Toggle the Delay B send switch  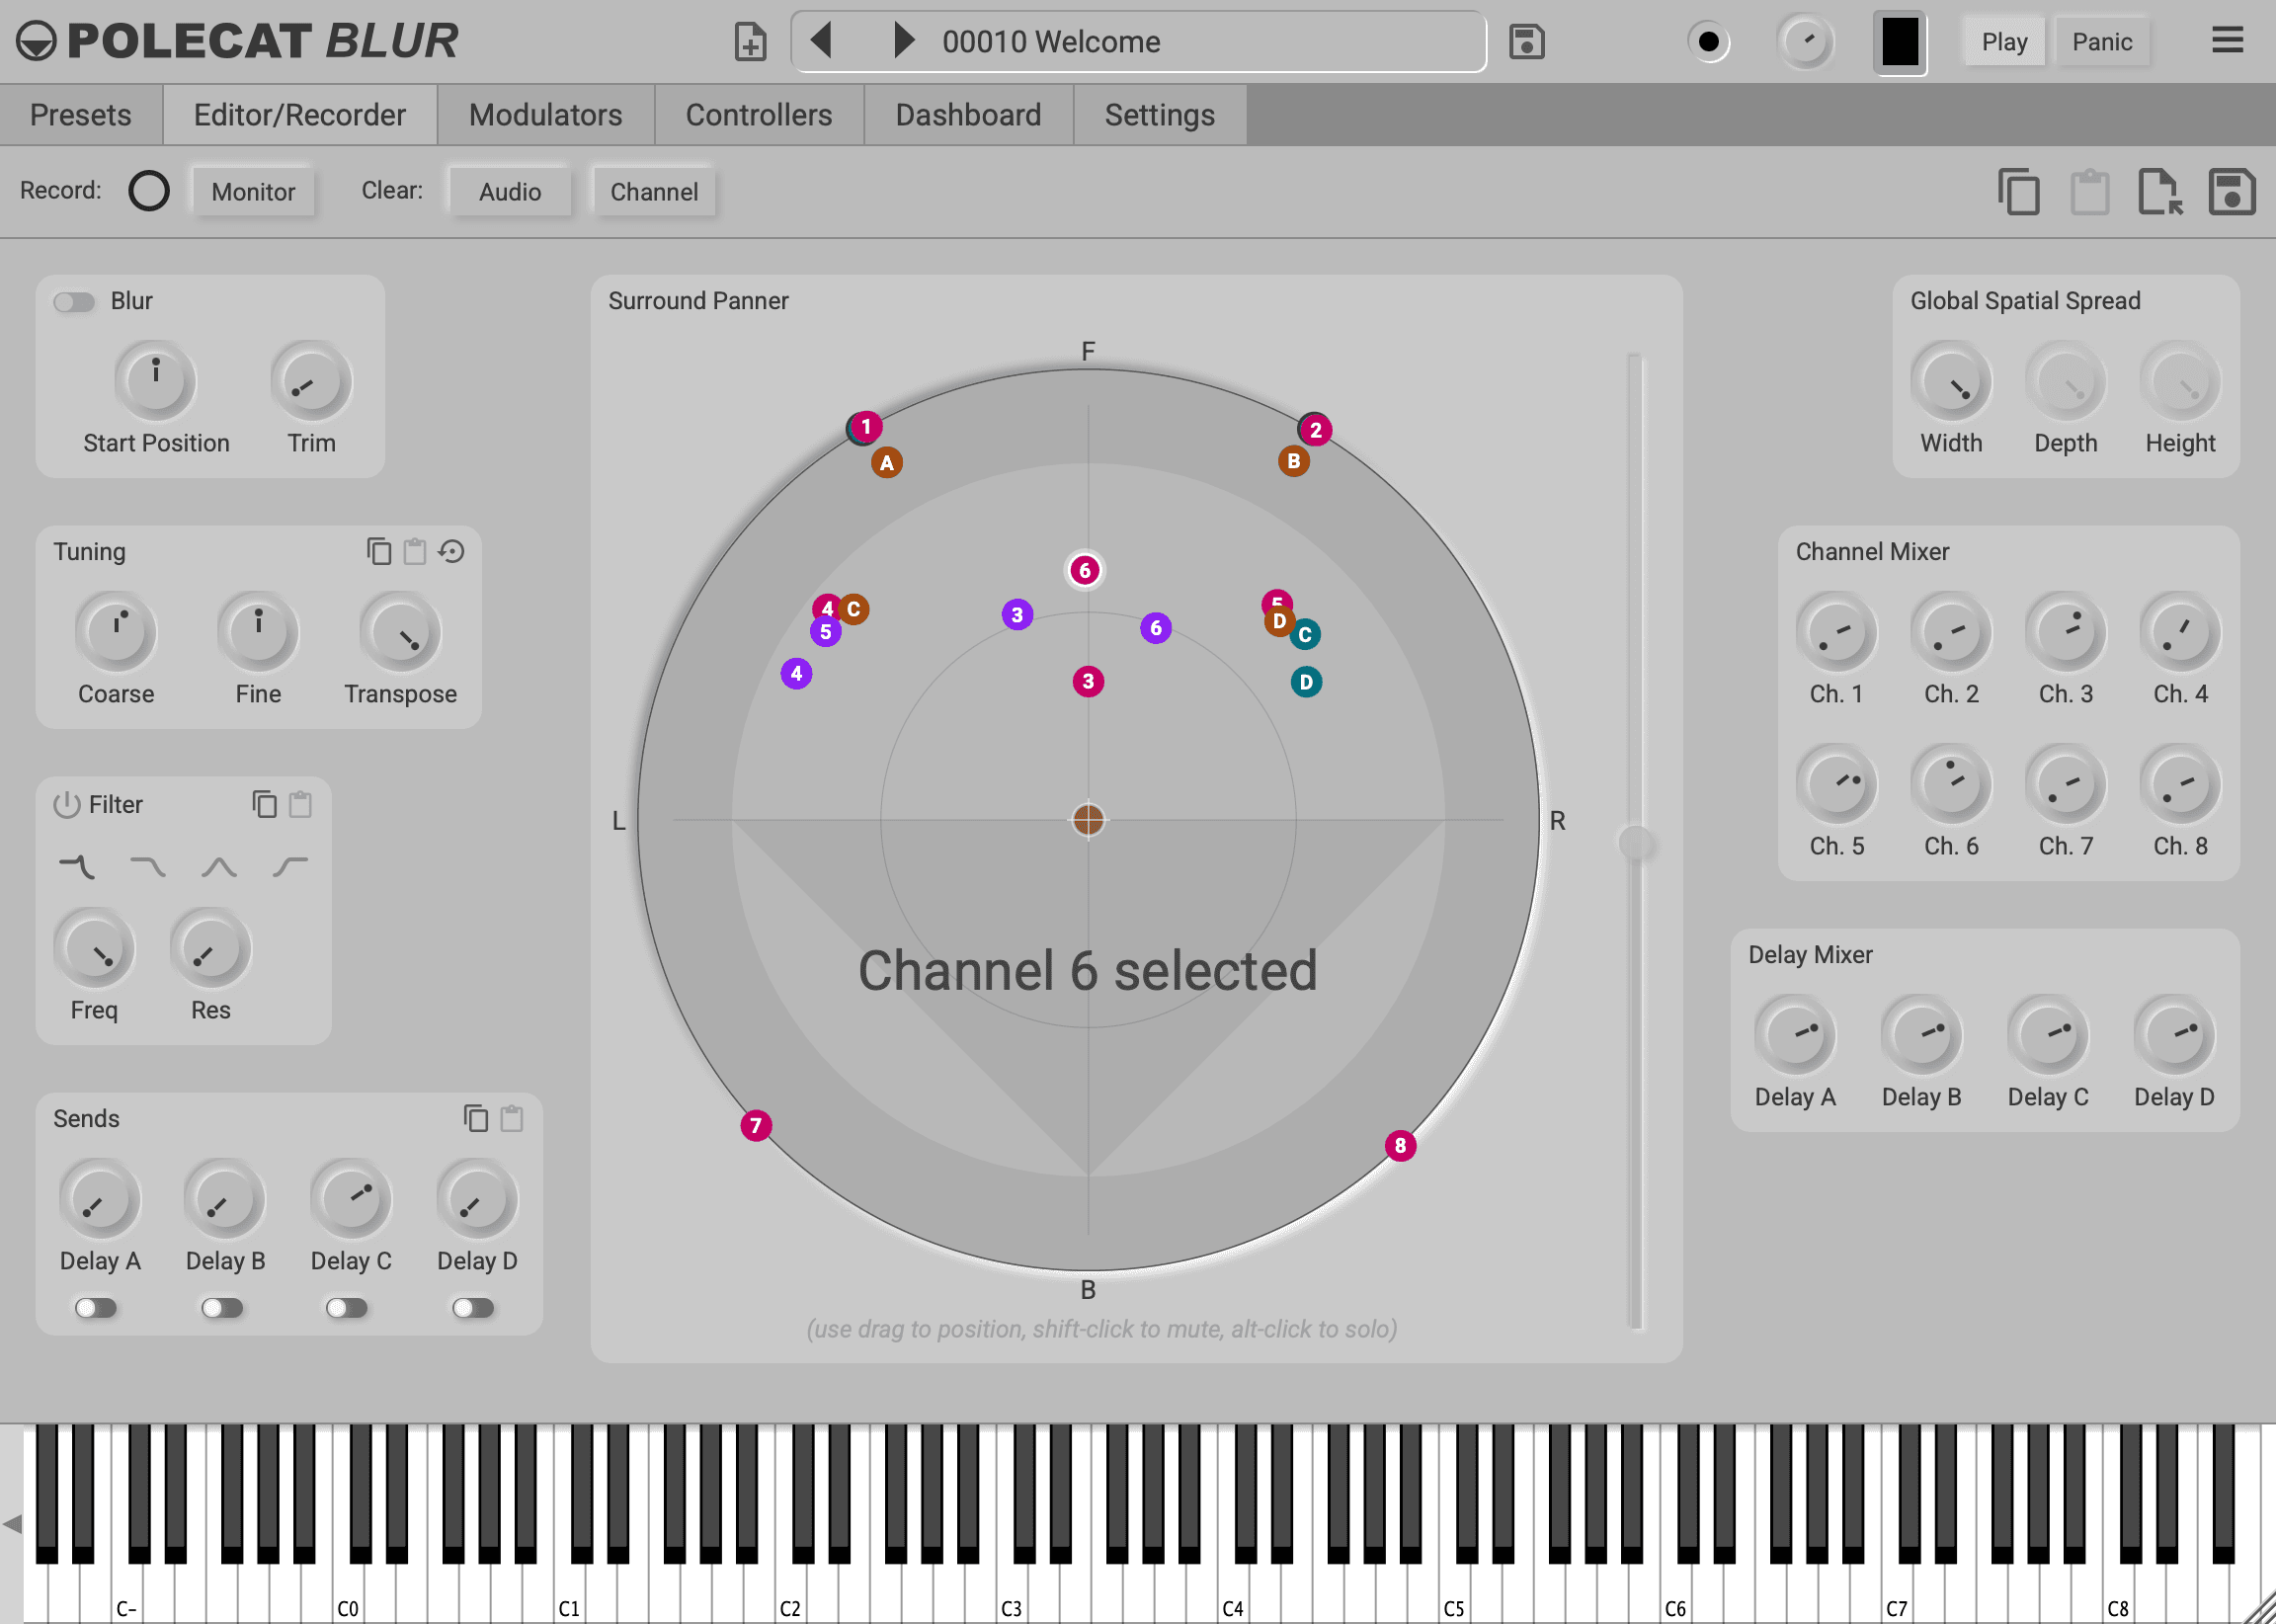[x=222, y=1308]
